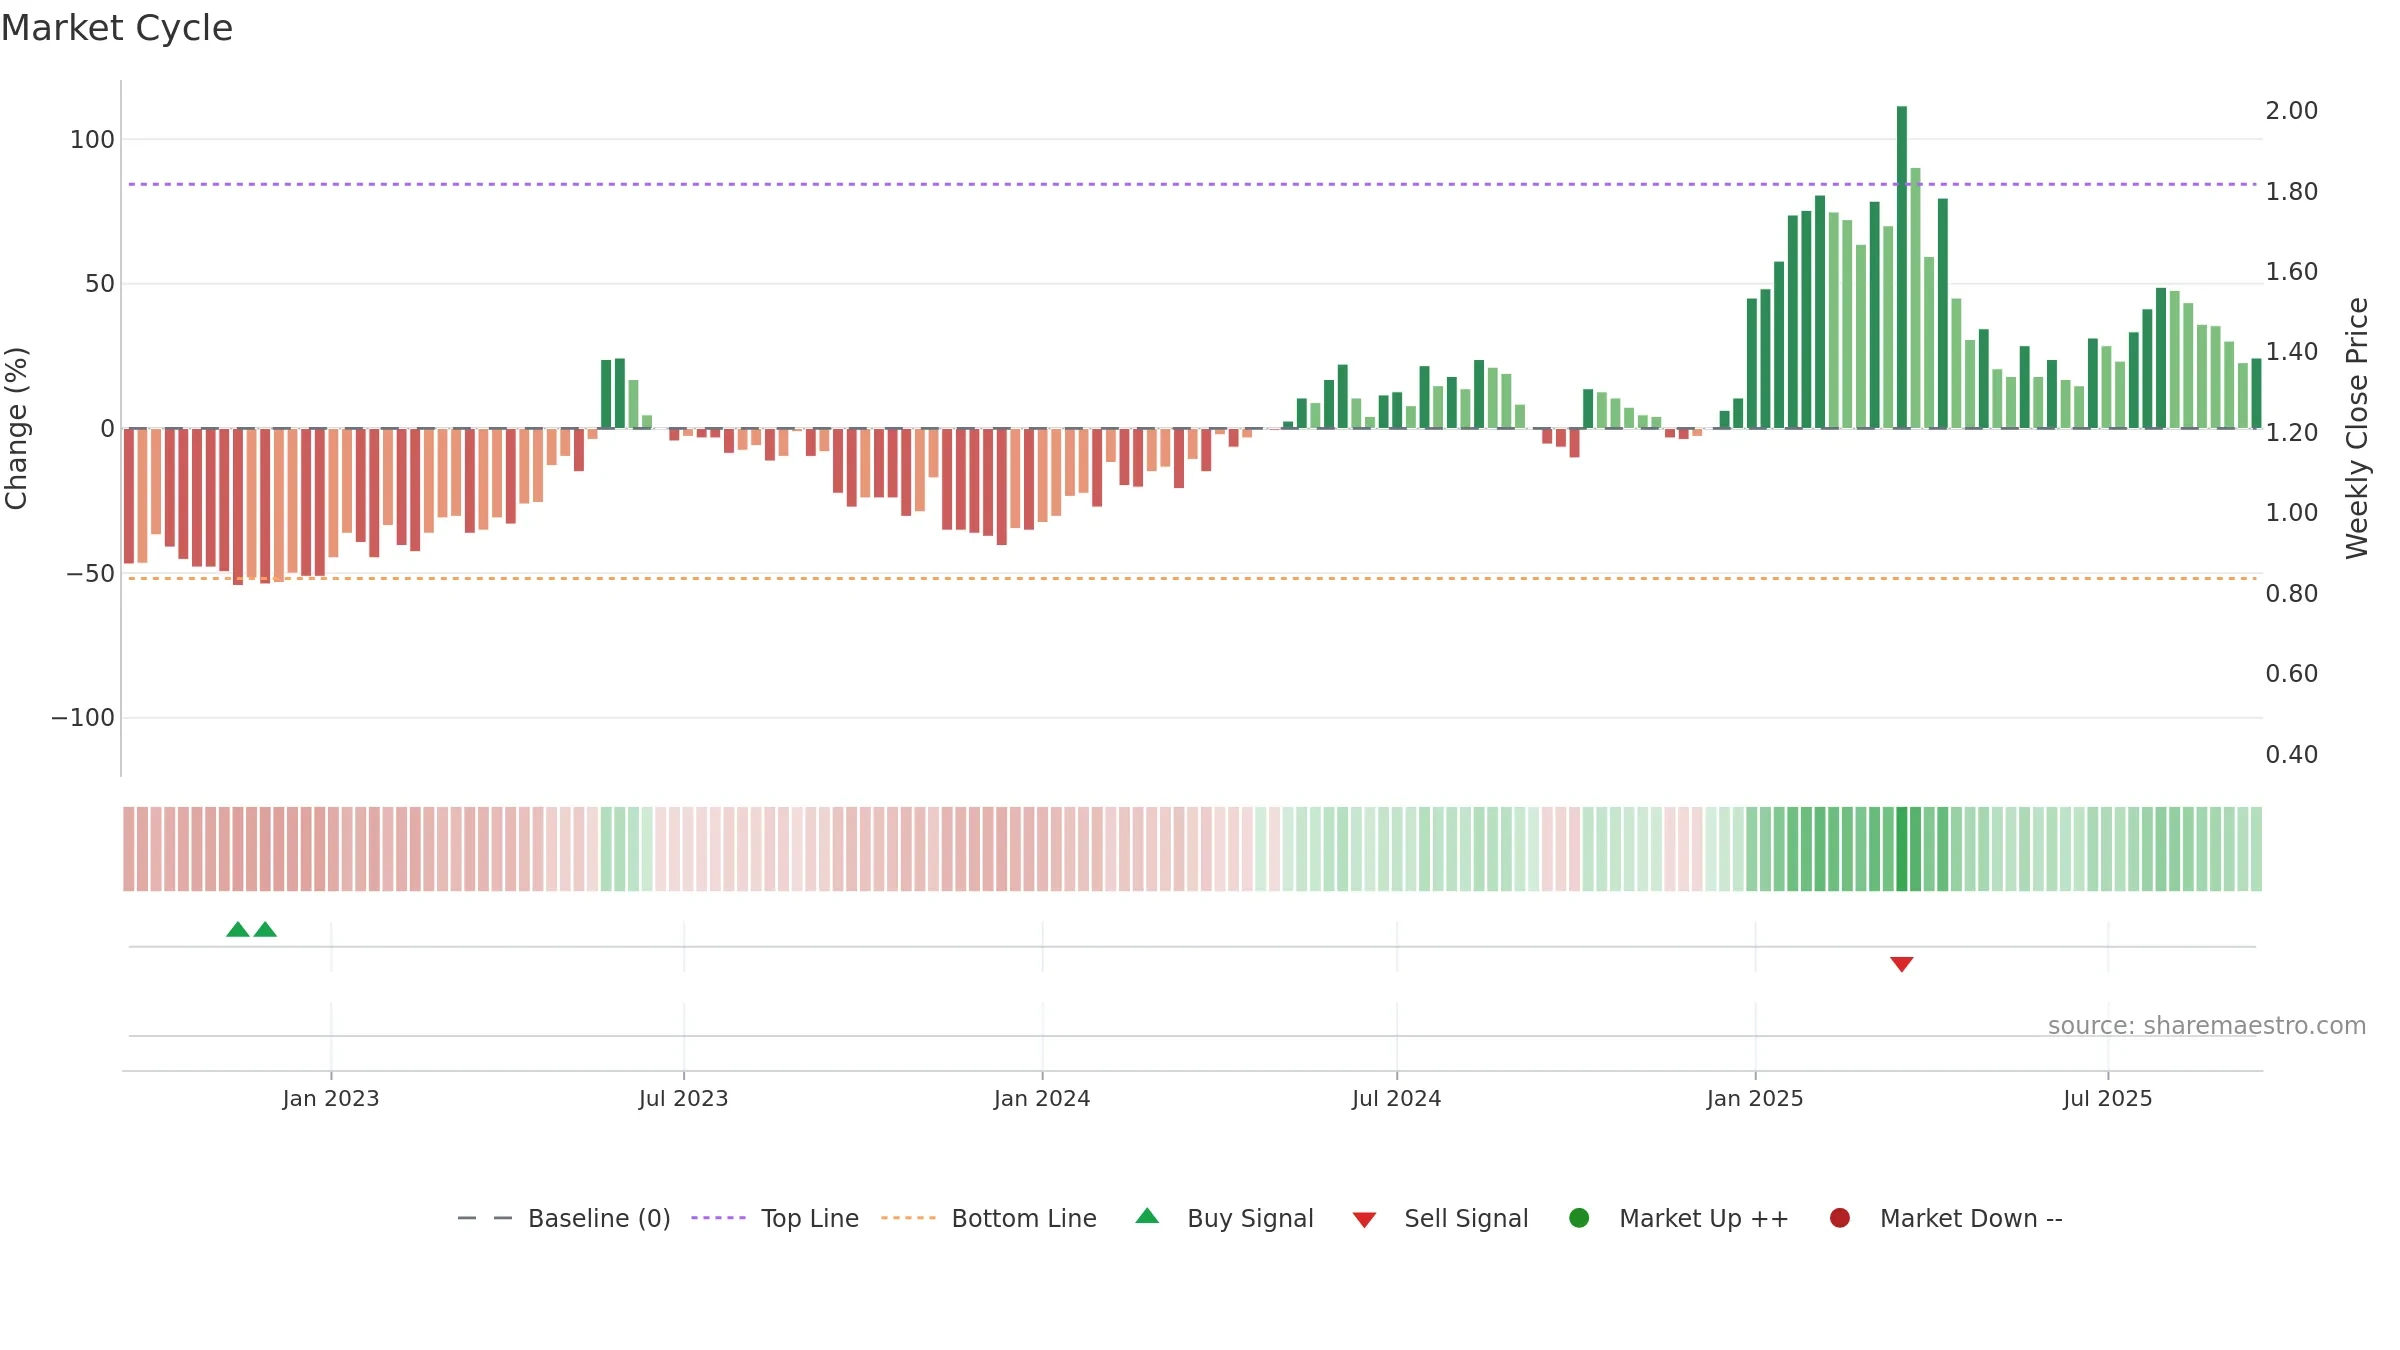Click the Change (%) axis title

coord(16,428)
